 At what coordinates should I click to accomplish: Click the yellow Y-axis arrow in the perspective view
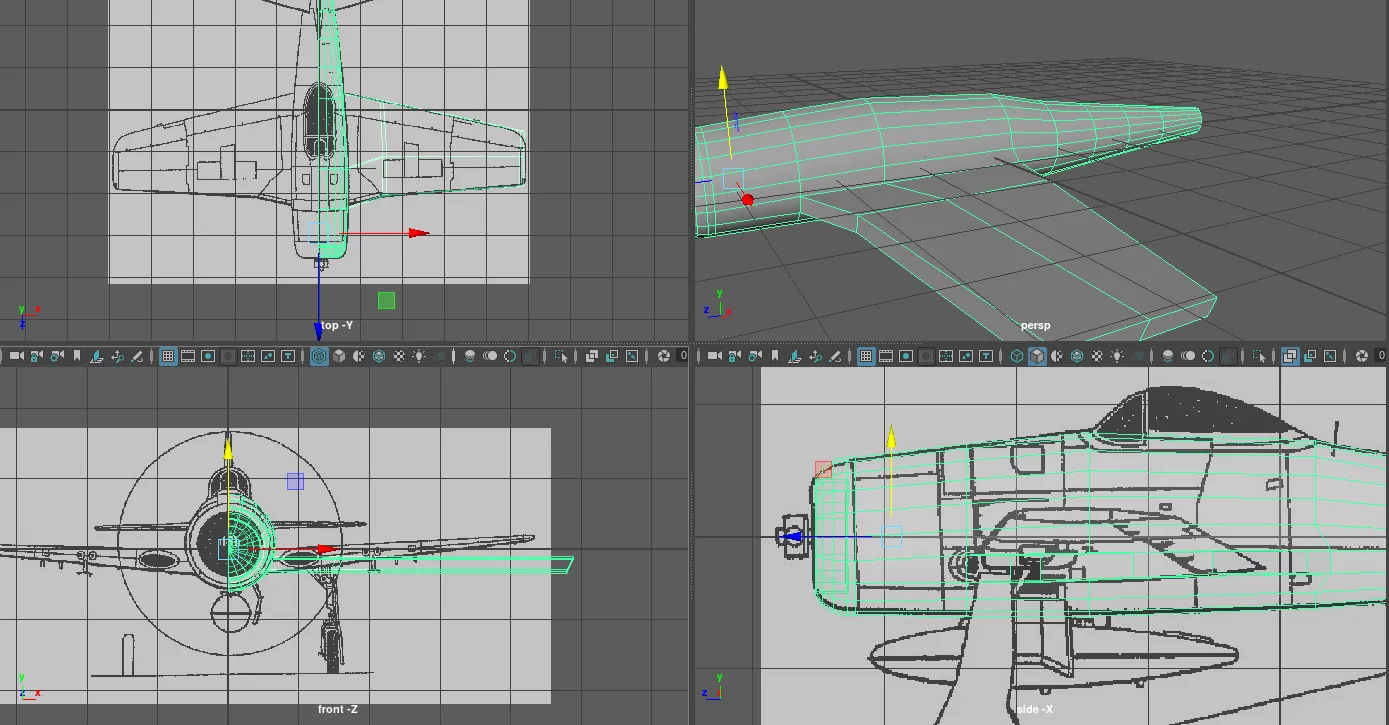click(x=722, y=80)
